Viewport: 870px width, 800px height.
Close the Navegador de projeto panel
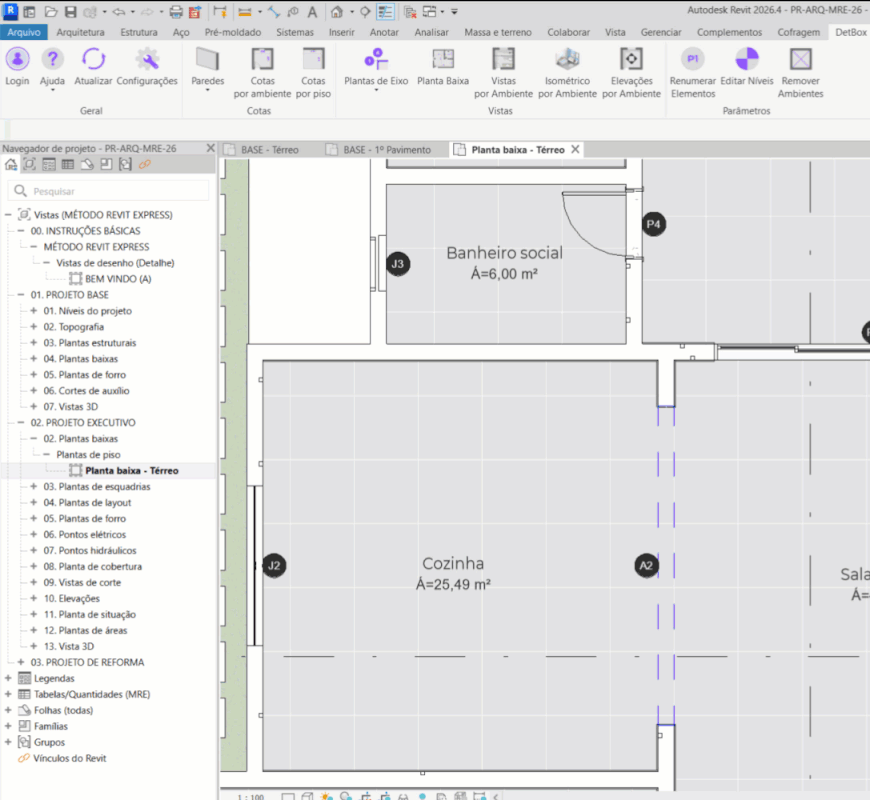(210, 148)
